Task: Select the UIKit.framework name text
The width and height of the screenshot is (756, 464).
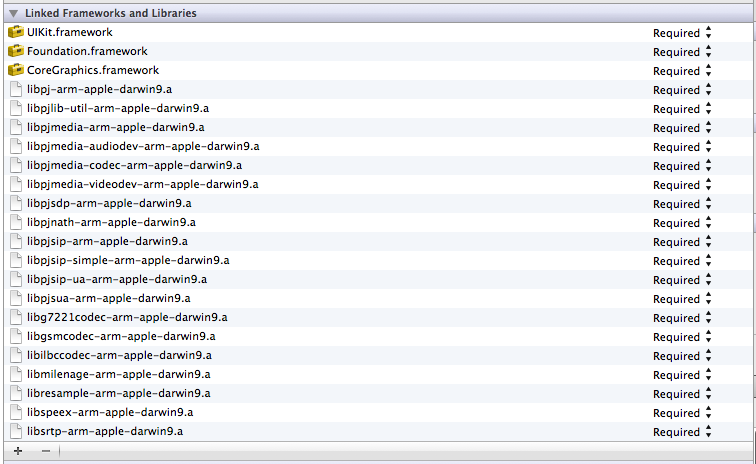Action: [69, 32]
